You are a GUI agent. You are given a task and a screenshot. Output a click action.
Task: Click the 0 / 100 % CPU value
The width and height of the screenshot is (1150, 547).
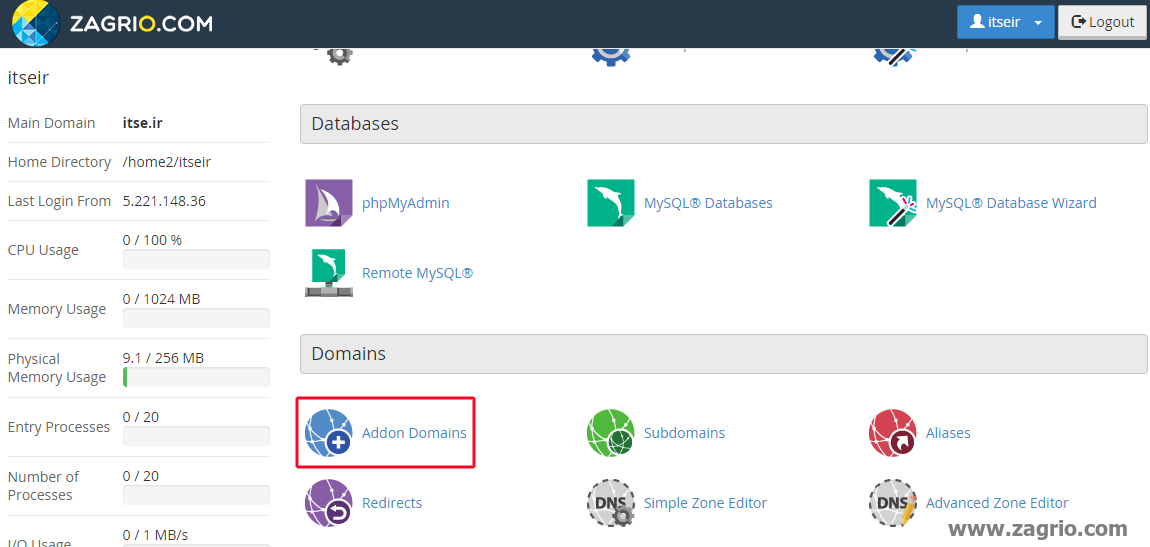click(153, 240)
